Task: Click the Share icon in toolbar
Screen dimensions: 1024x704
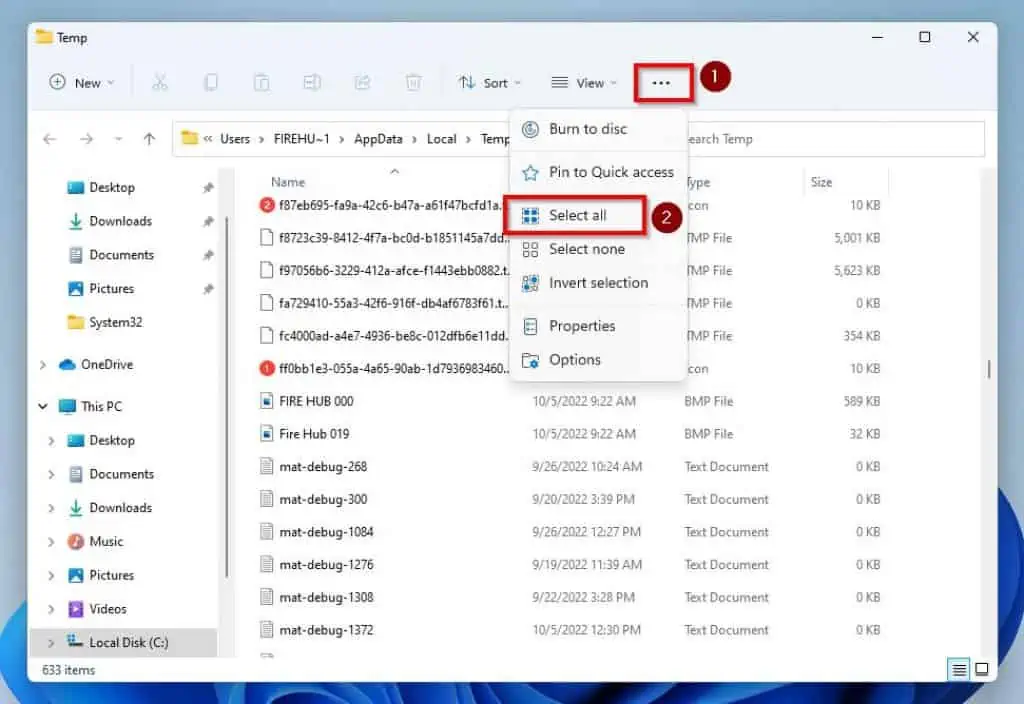Action: (x=362, y=83)
